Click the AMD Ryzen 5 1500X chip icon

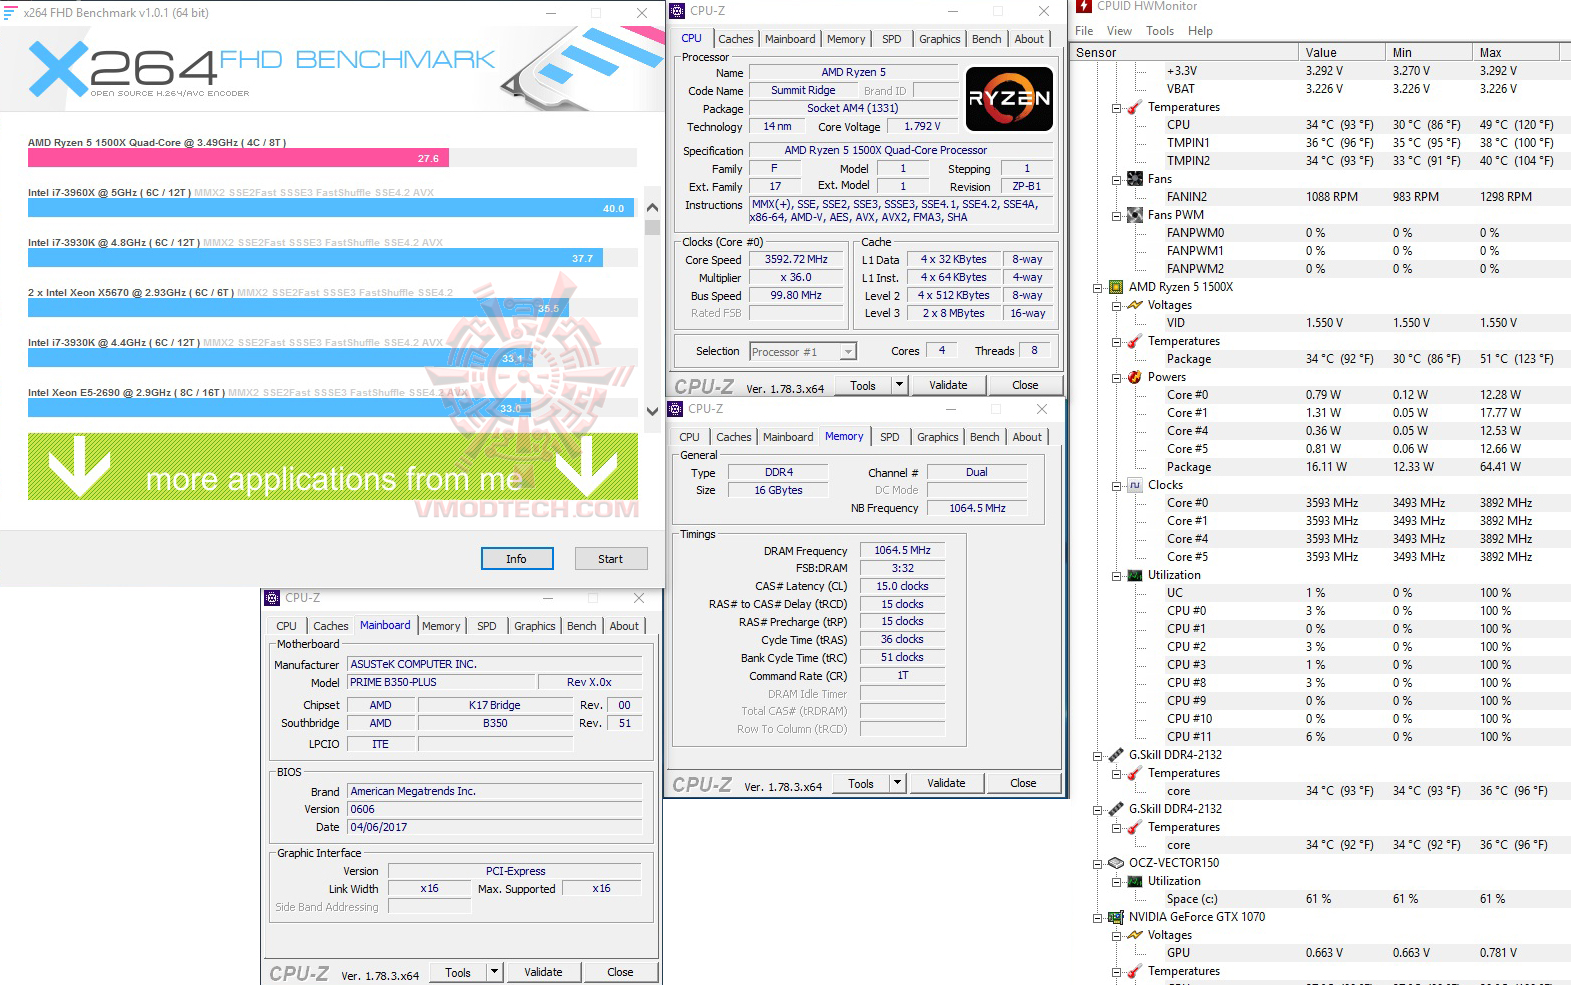point(1116,287)
